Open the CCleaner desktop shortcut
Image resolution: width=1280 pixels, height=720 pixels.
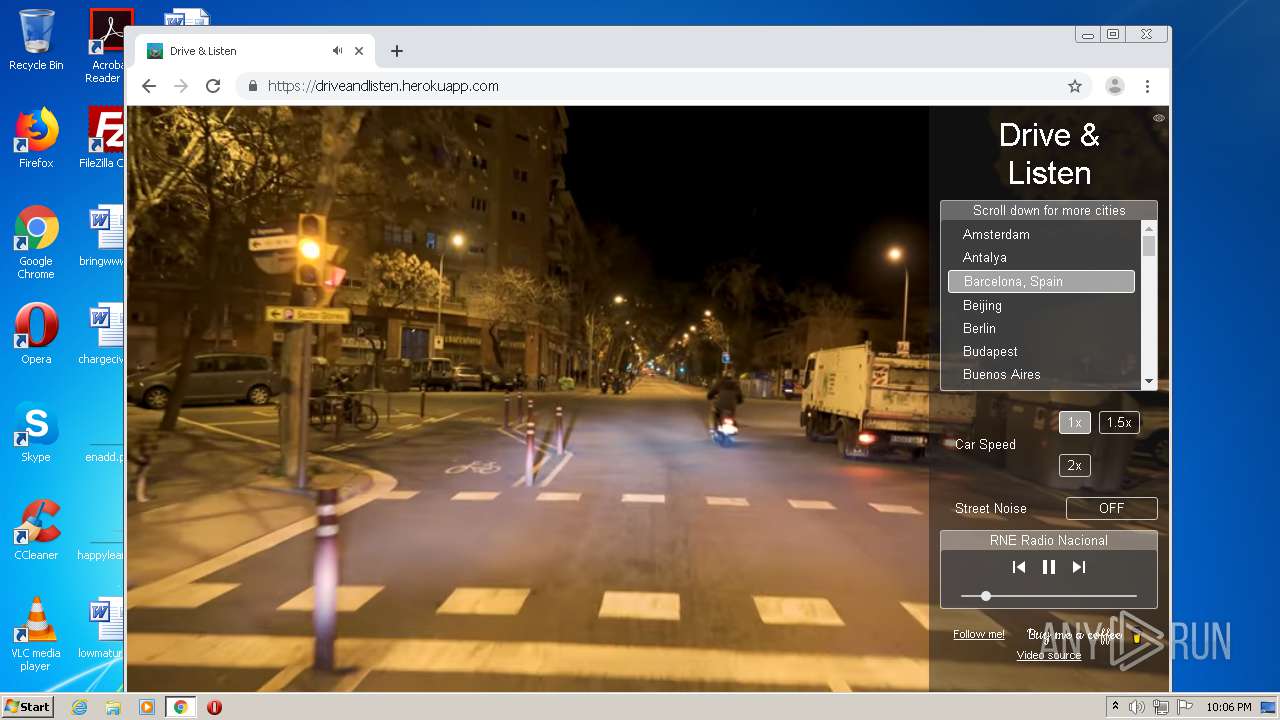tap(36, 530)
